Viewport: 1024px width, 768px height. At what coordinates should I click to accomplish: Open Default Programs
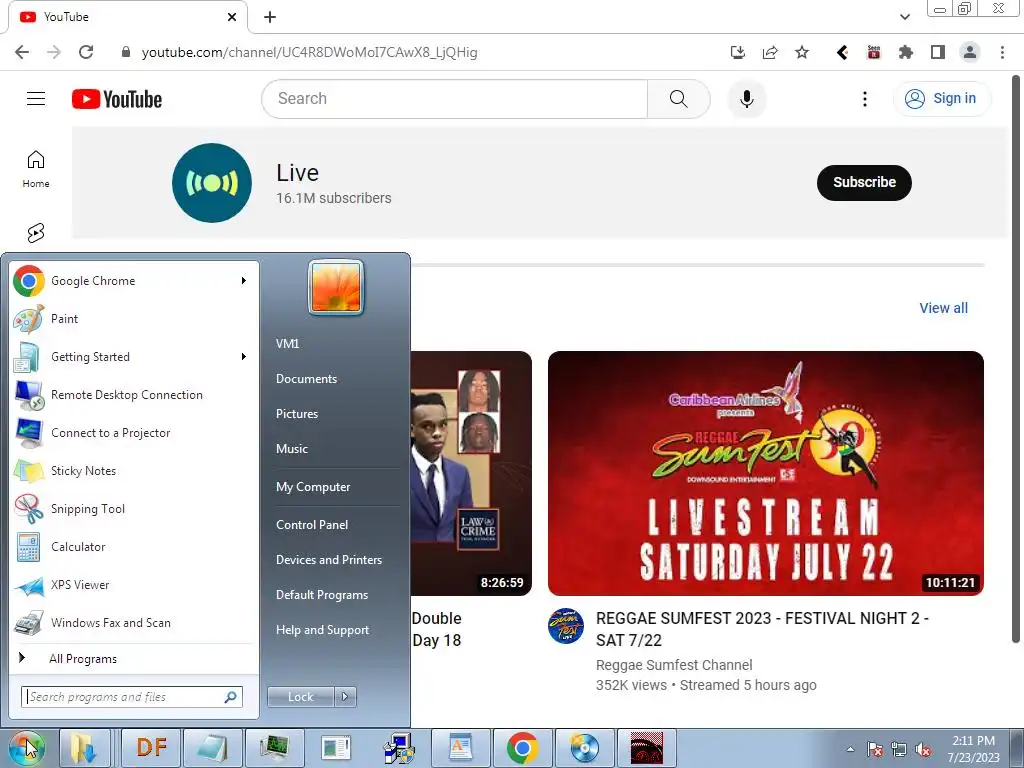point(322,595)
